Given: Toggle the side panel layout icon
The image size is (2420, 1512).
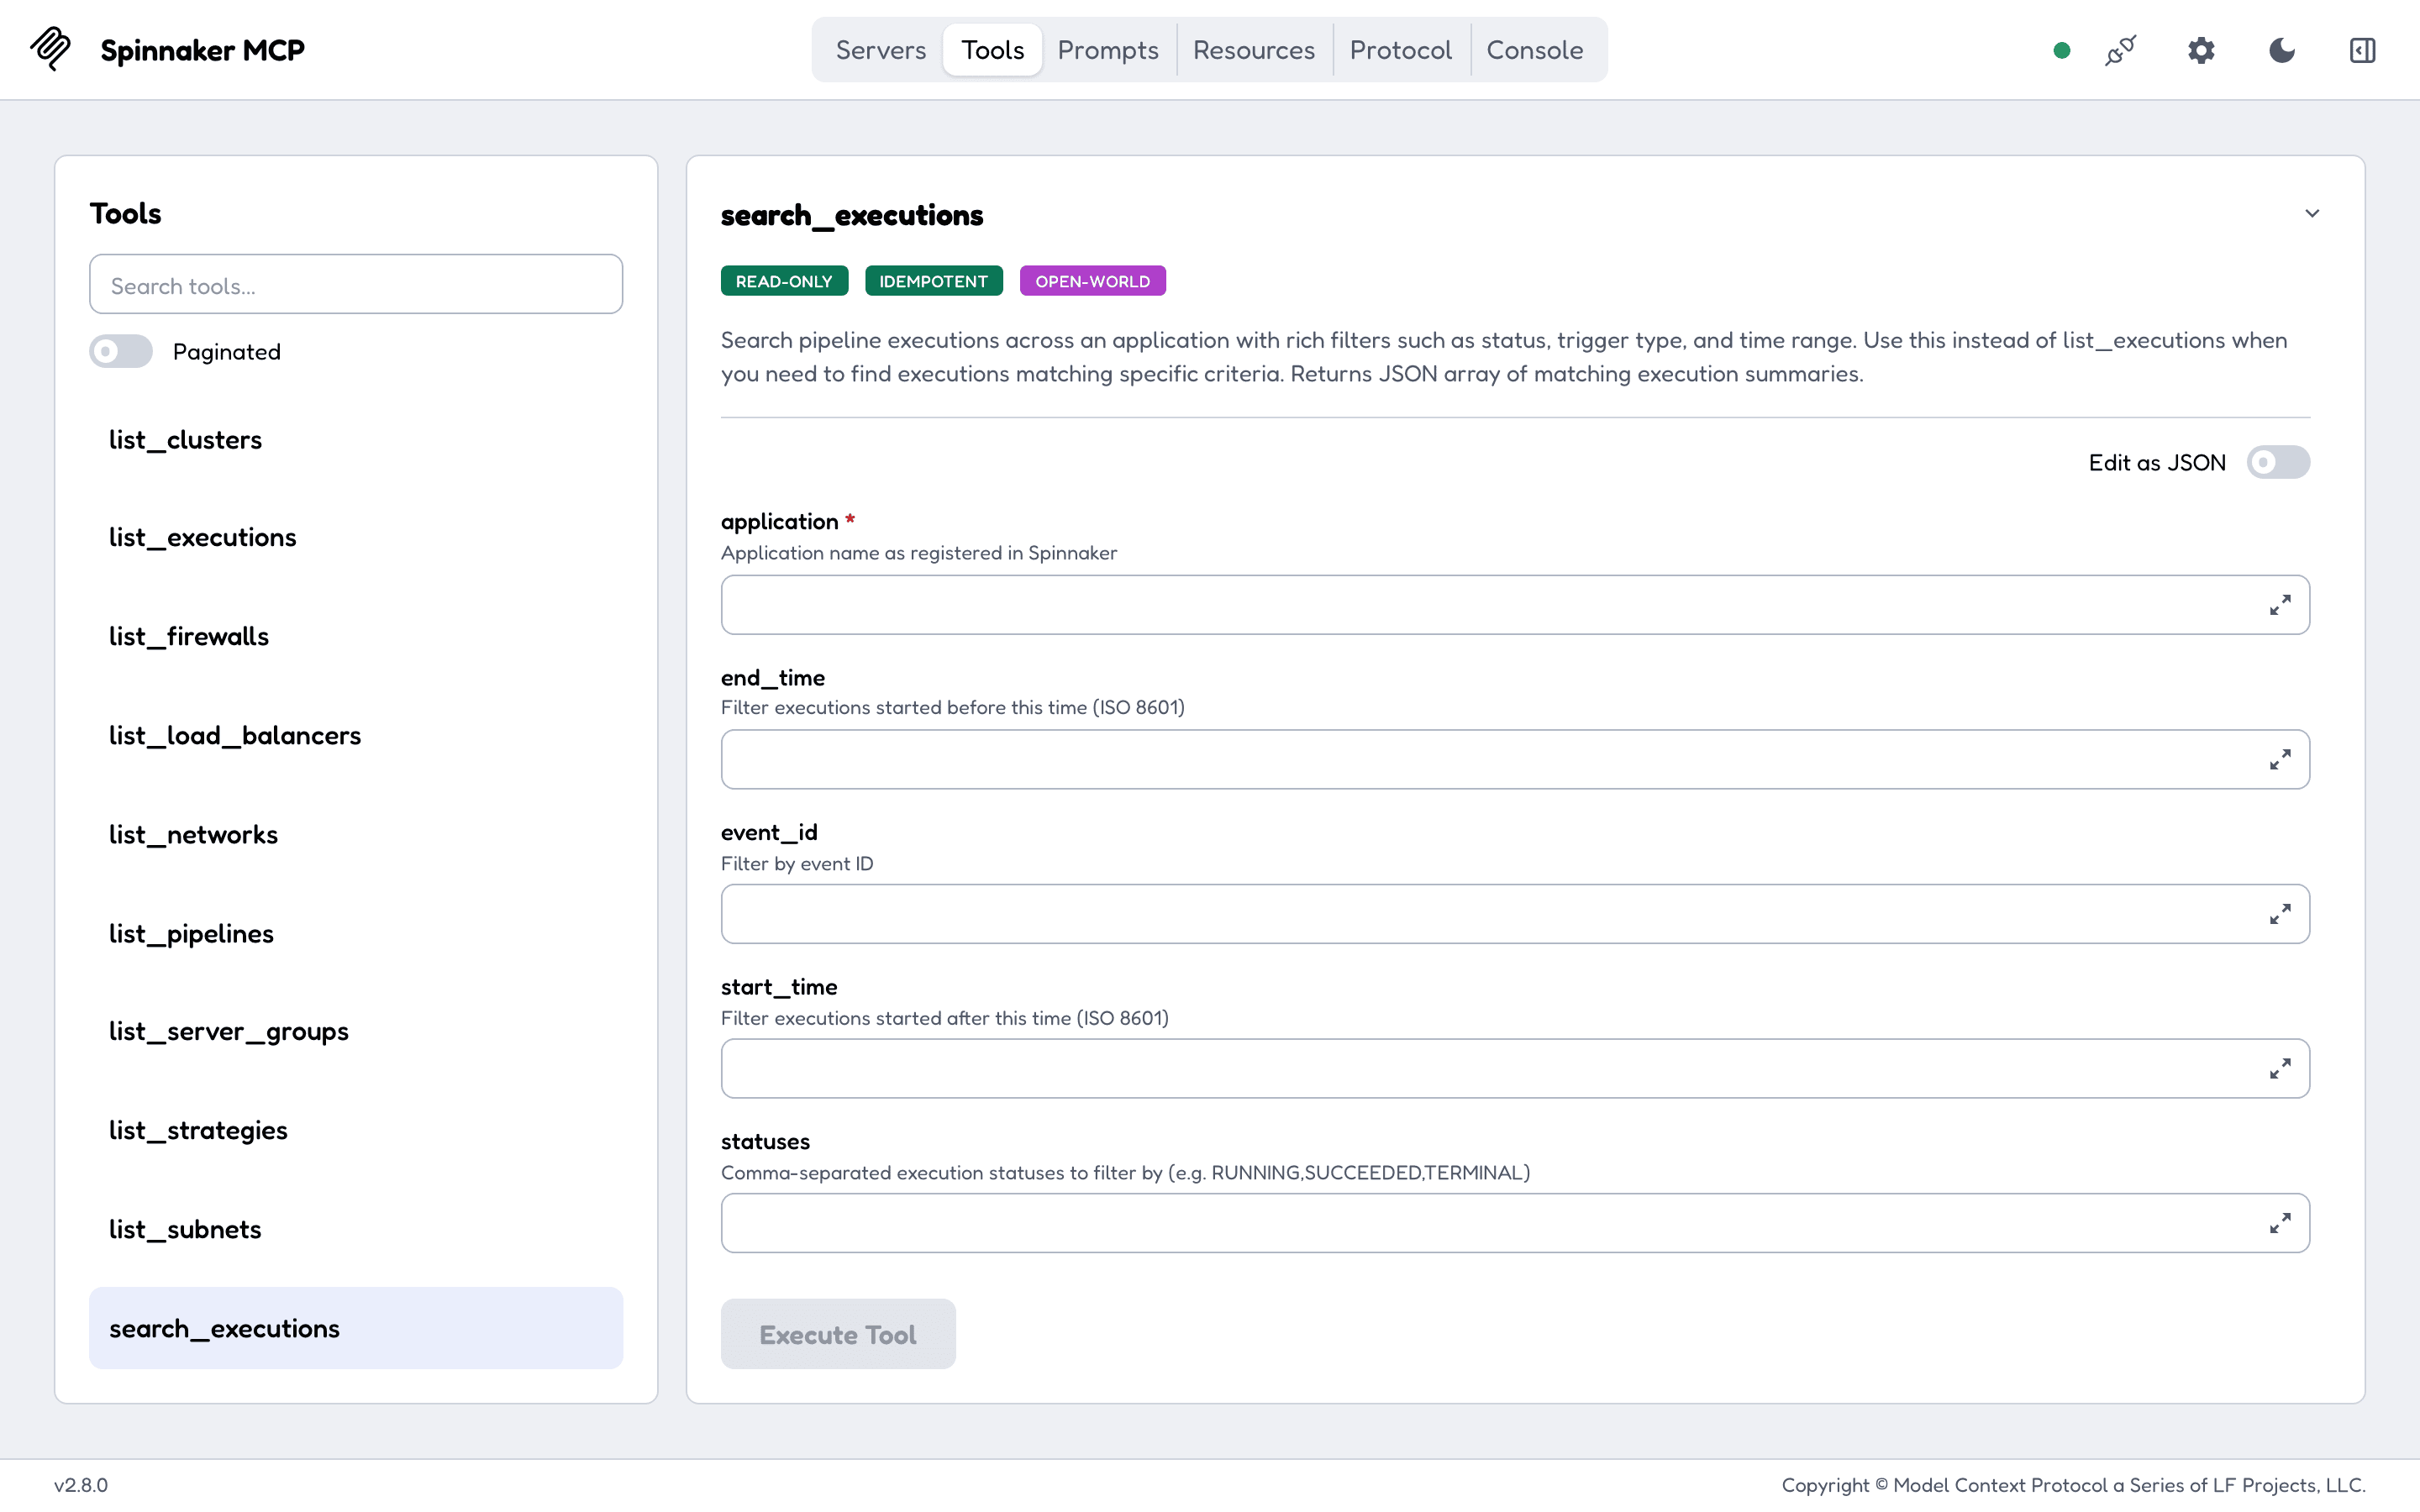Looking at the screenshot, I should coord(2362,50).
